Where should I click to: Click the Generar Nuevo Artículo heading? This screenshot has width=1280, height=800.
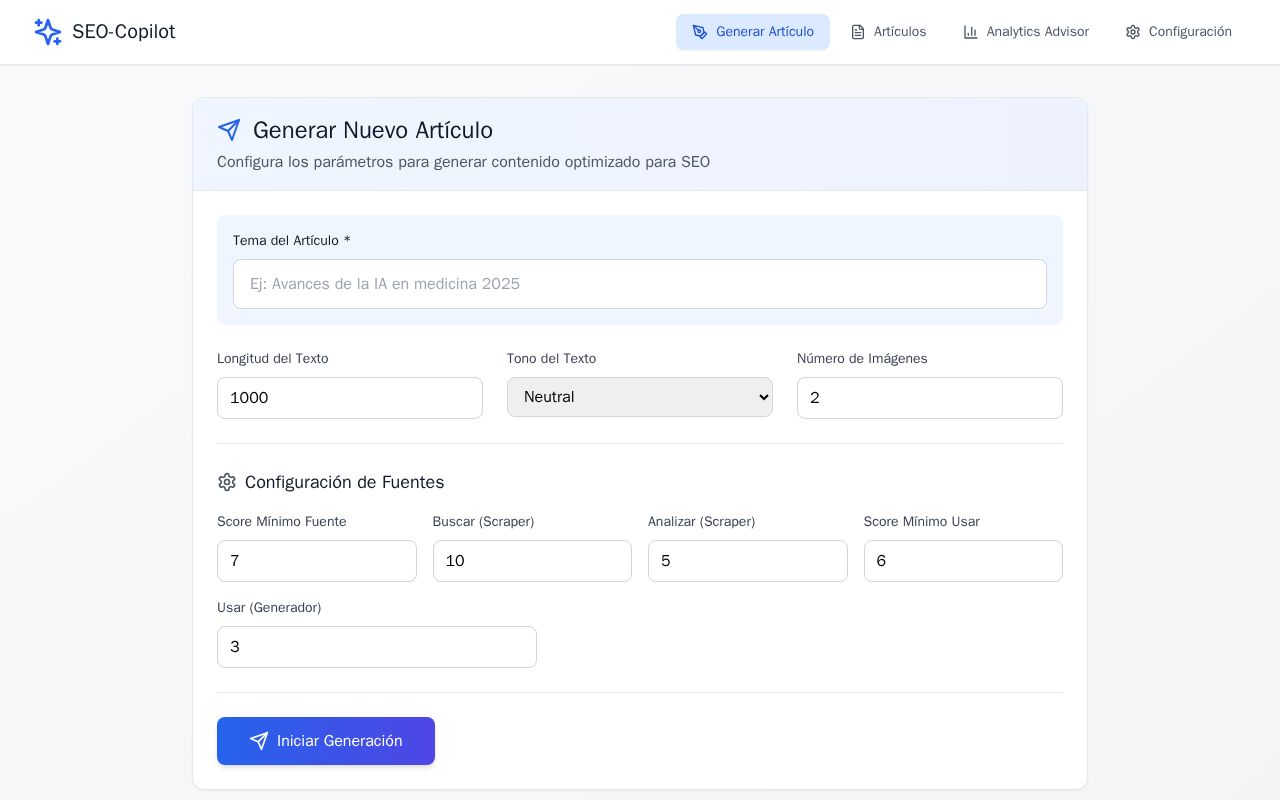(x=373, y=130)
